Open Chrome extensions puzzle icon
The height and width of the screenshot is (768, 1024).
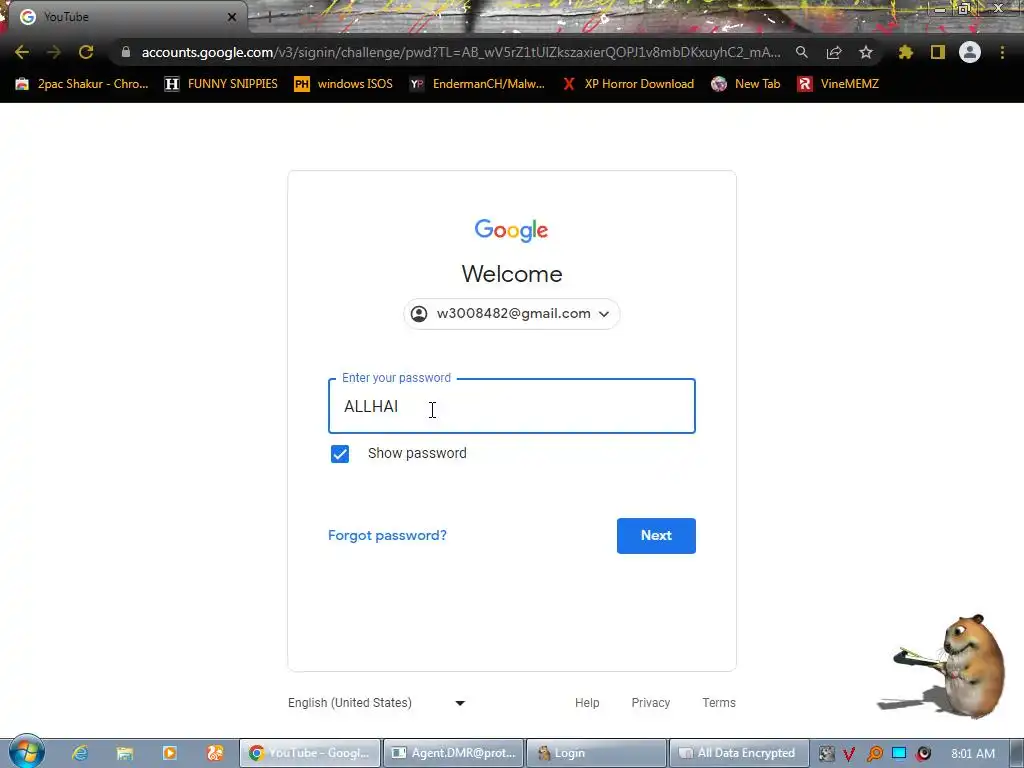905,52
